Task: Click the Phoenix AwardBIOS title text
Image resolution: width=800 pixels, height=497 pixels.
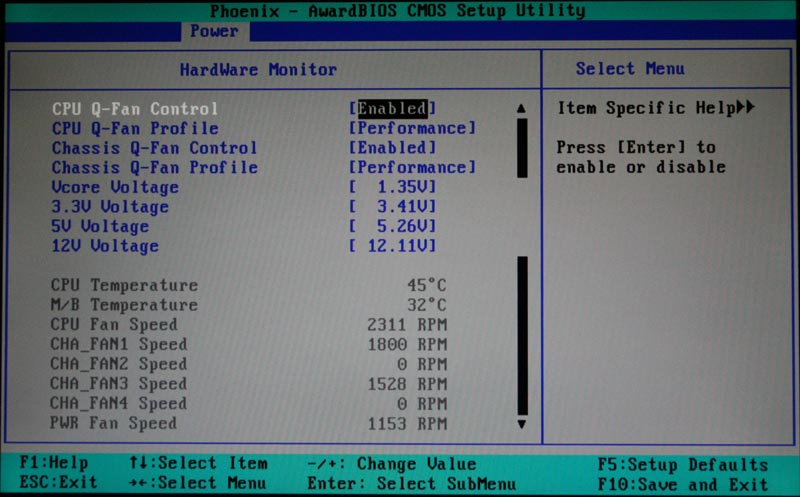Action: (x=397, y=11)
